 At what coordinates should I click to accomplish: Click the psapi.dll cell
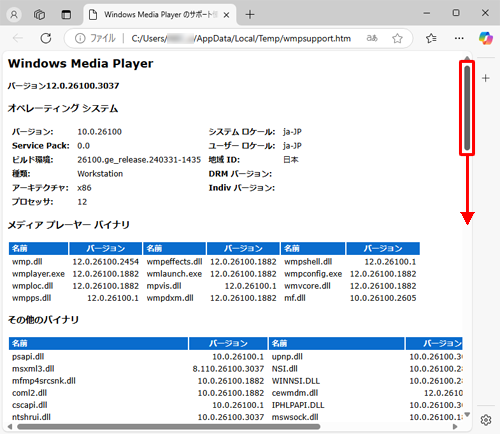[x=28, y=356]
